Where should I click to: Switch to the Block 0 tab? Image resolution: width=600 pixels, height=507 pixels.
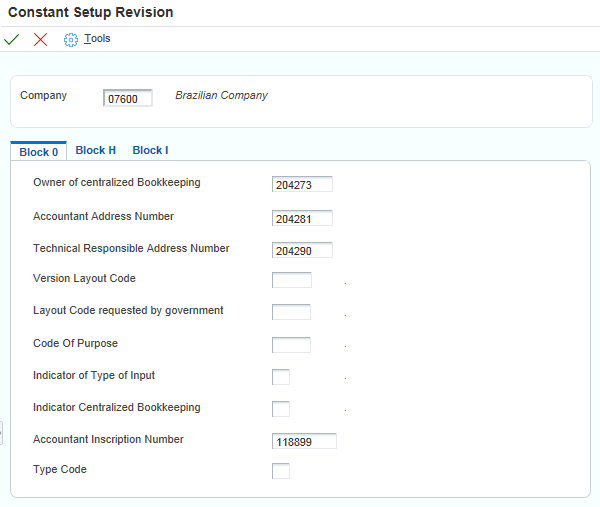(x=39, y=152)
